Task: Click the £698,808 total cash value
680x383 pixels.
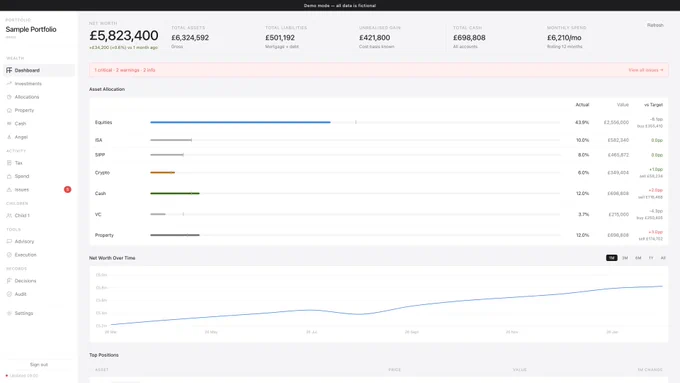Action: click(469, 38)
